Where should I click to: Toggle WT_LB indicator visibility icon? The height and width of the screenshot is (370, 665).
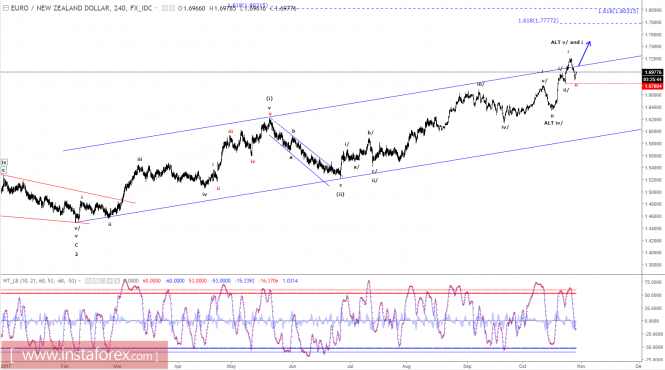[x=88, y=280]
